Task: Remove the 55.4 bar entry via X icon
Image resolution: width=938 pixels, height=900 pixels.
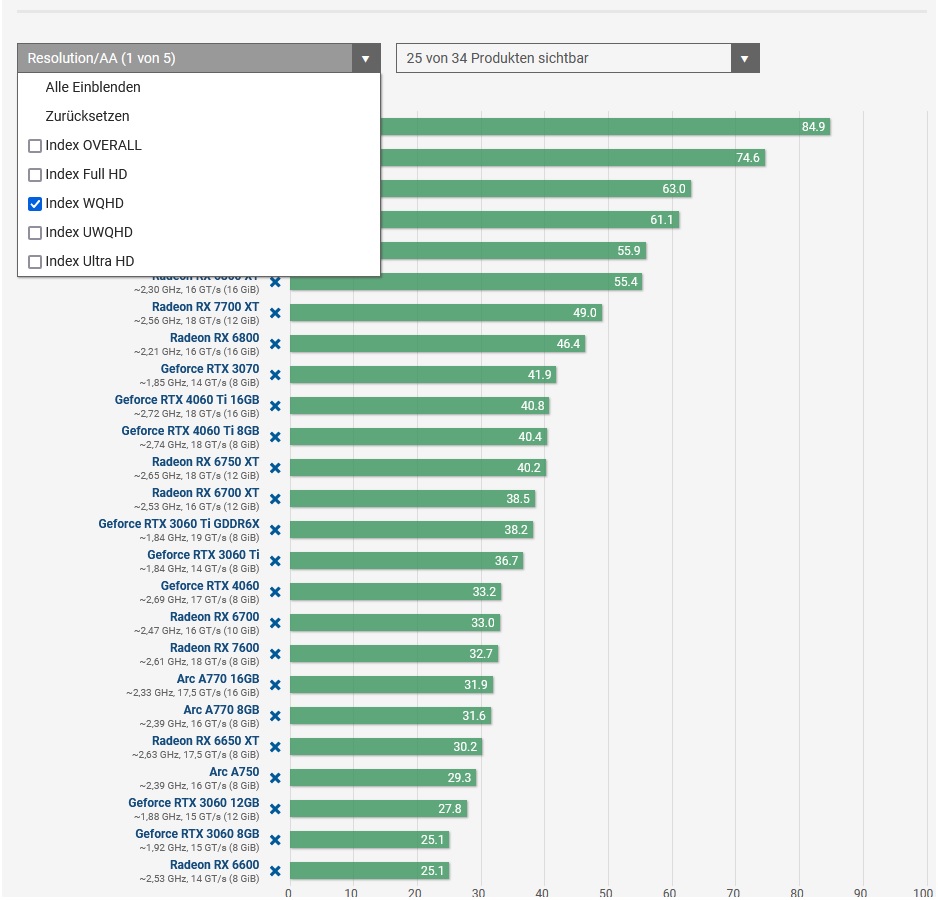Action: click(275, 282)
